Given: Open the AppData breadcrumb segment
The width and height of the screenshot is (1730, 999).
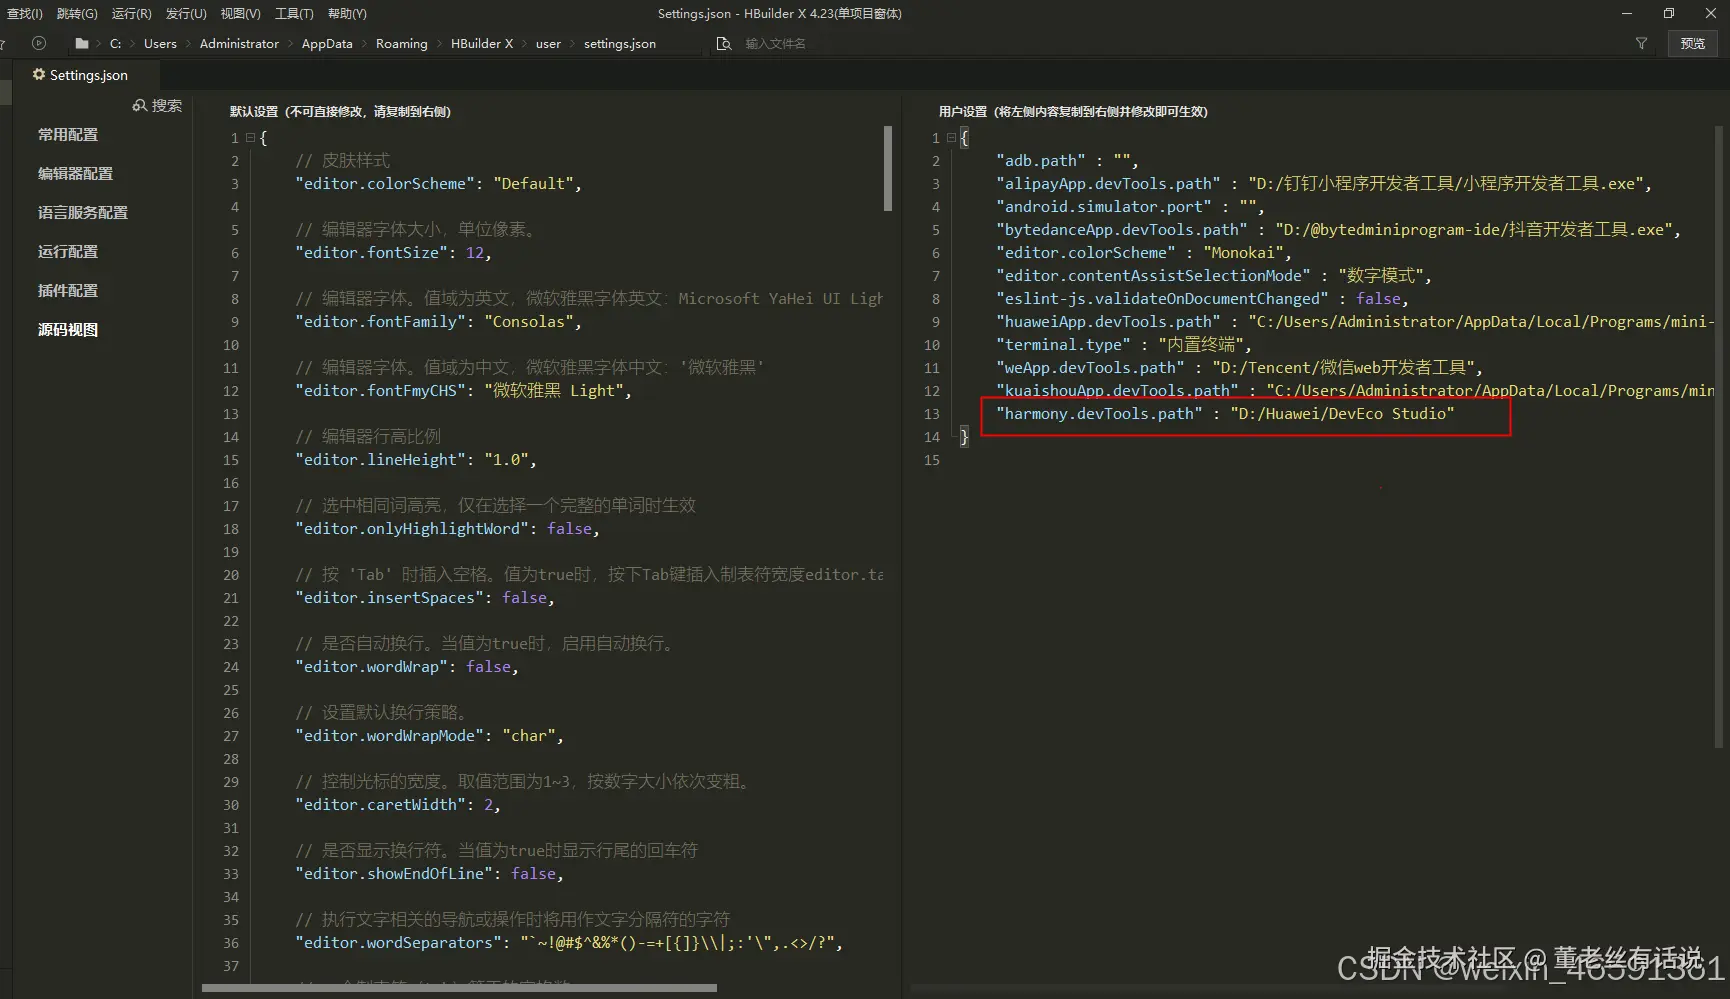Looking at the screenshot, I should 327,43.
